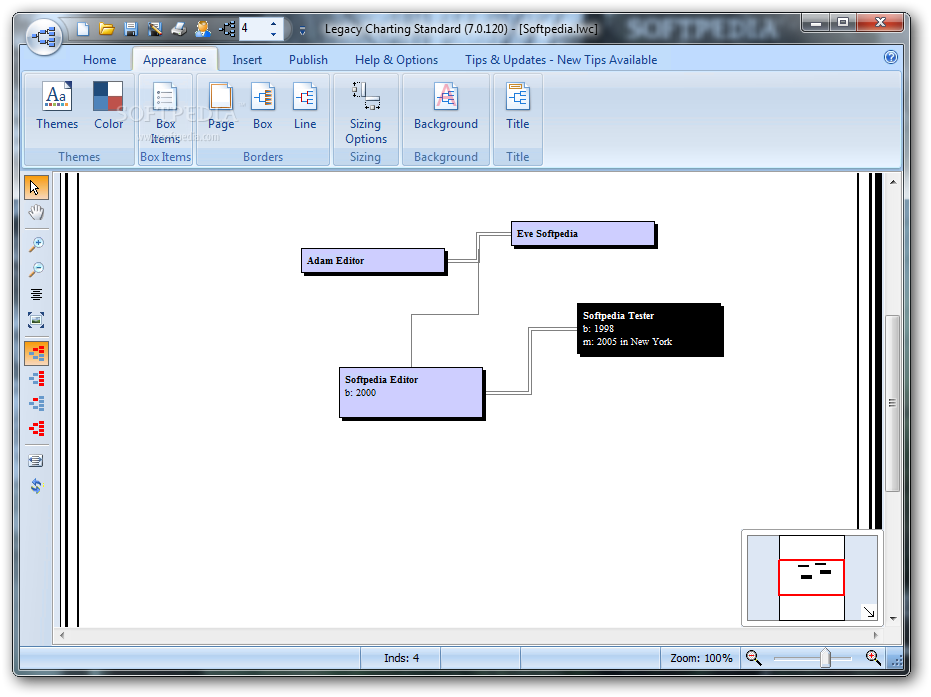Click the zoom in magnifier tool
Screen dimensions: 931x697
36,244
